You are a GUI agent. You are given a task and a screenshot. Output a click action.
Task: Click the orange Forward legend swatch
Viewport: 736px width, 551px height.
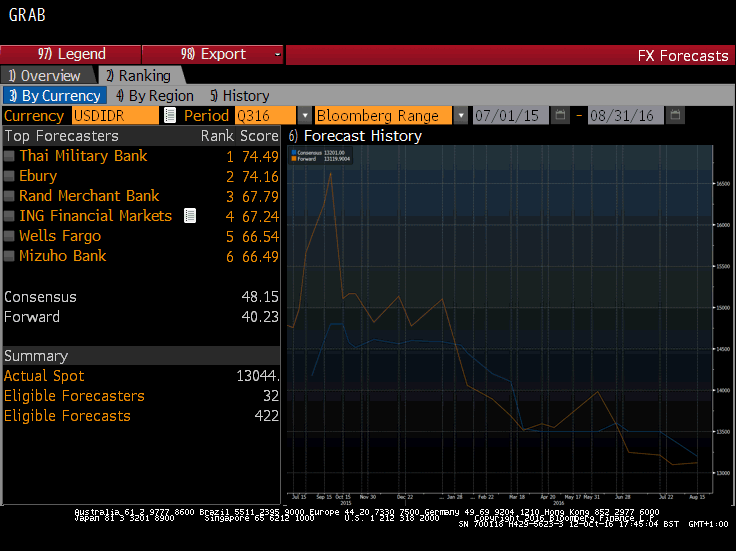point(294,159)
